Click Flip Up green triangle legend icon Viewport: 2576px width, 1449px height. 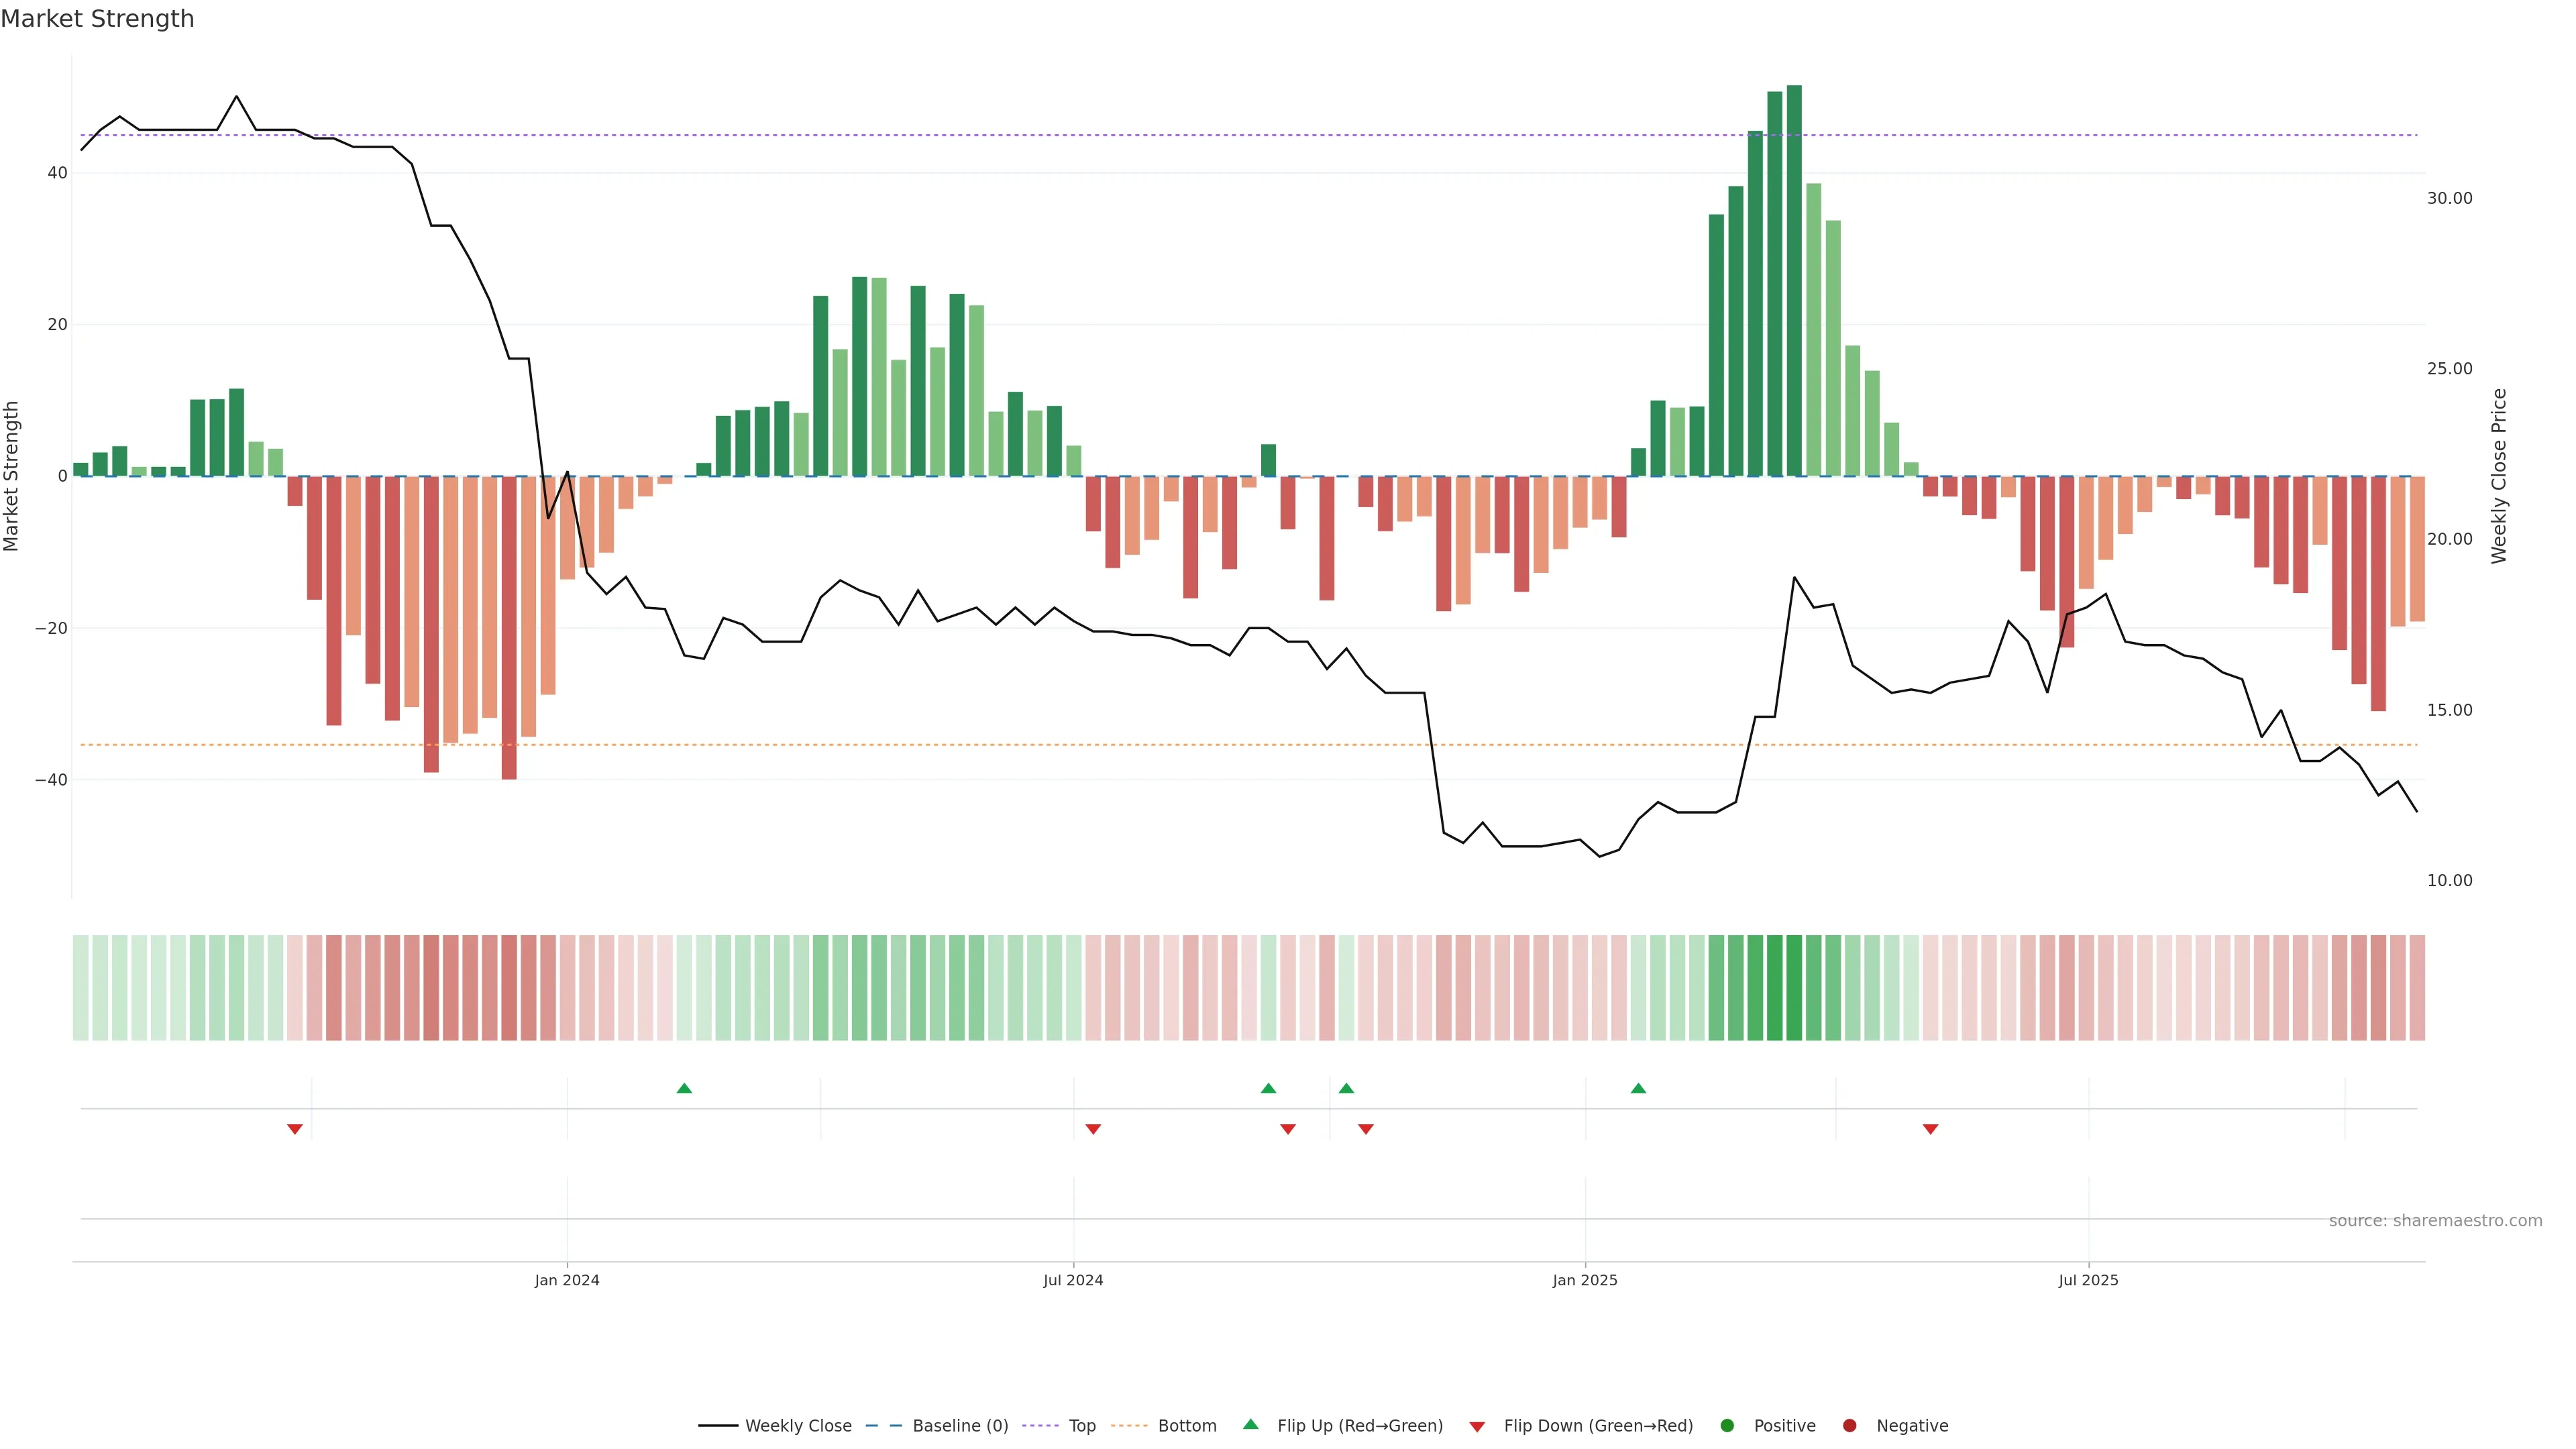pos(1250,1424)
